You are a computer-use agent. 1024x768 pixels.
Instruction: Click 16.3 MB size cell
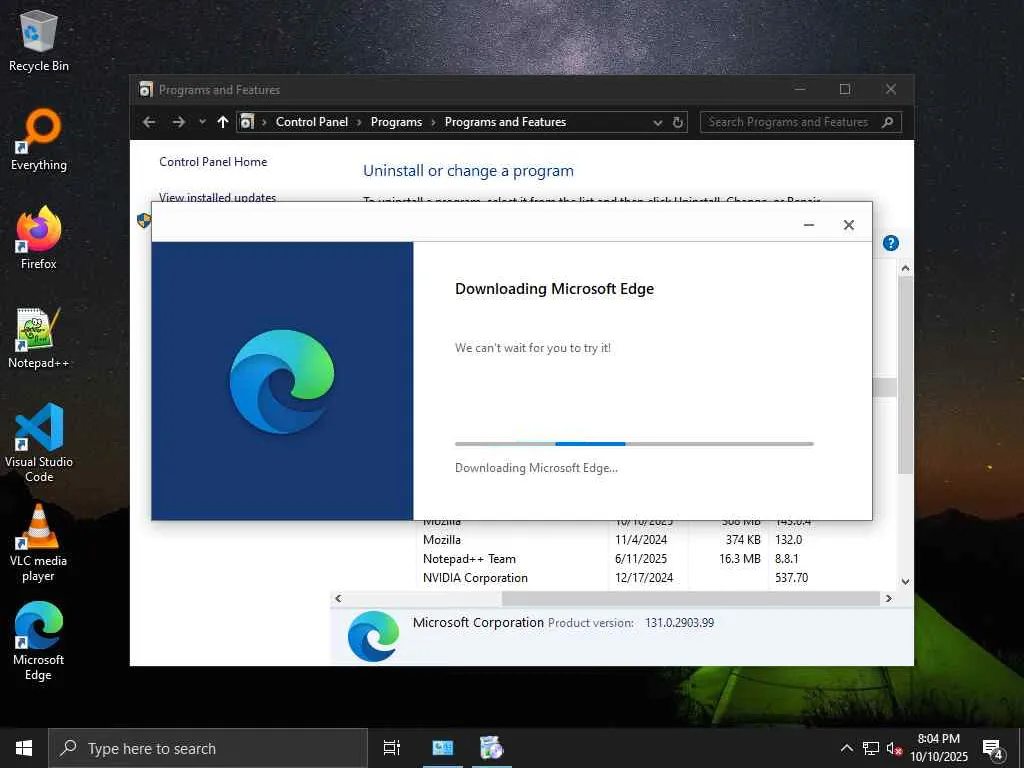pos(739,559)
